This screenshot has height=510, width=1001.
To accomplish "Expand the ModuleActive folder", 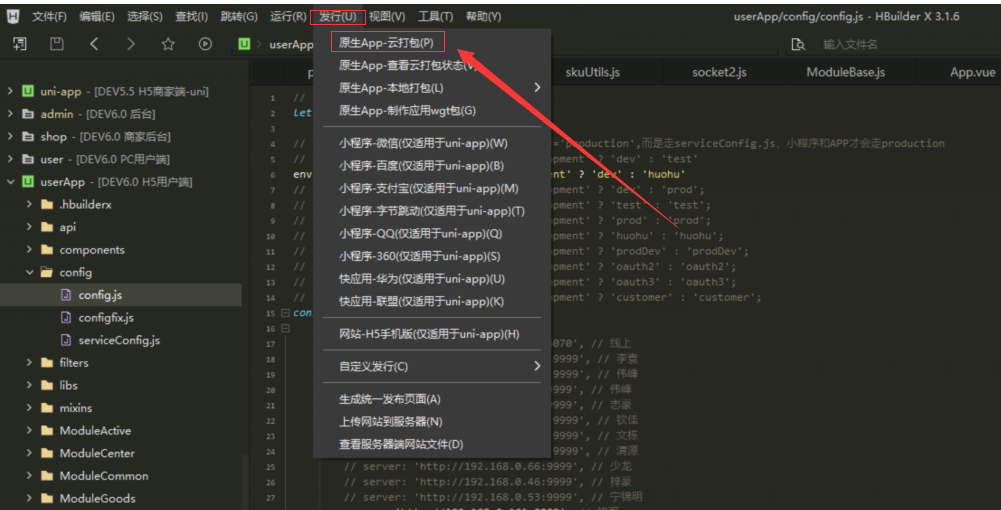I will (x=30, y=431).
